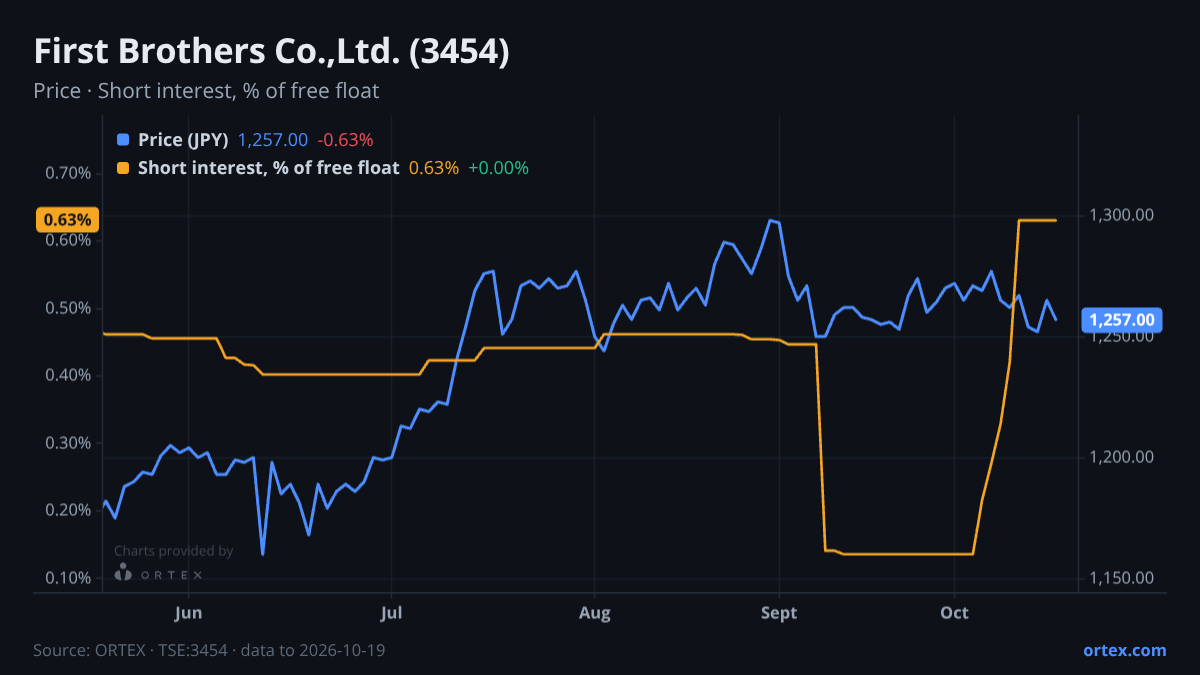Click the subtitle 'Price · Short interest, % of free float'

(x=206, y=91)
